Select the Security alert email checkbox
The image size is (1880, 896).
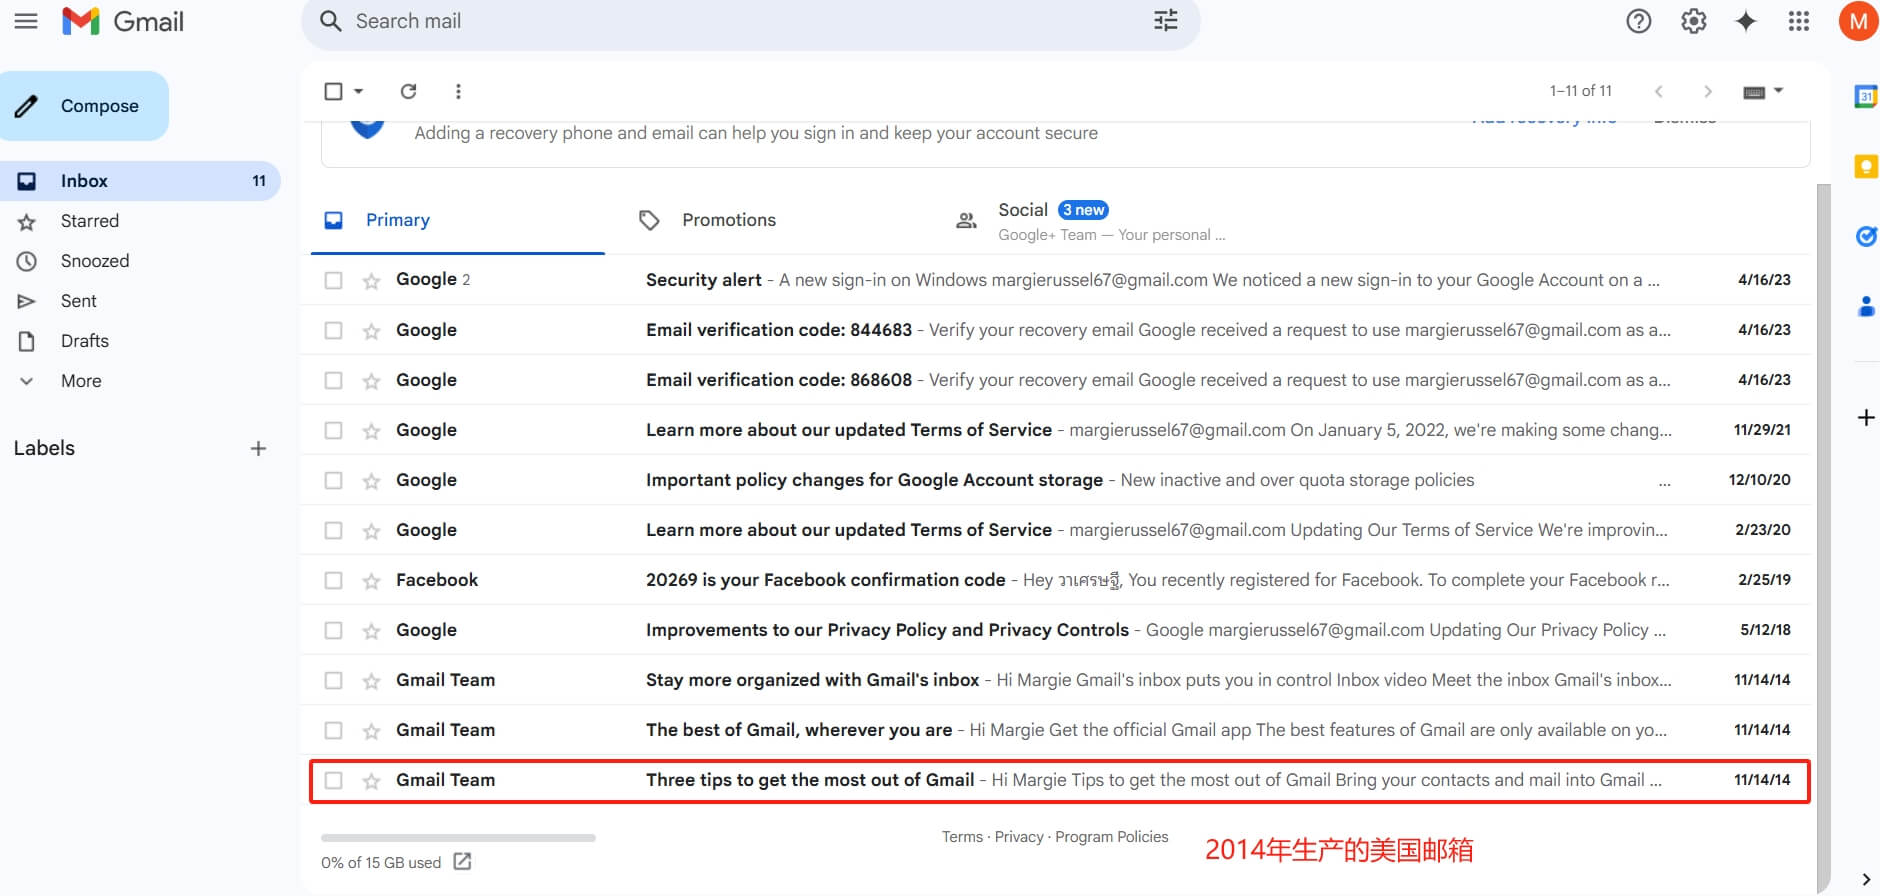[333, 280]
